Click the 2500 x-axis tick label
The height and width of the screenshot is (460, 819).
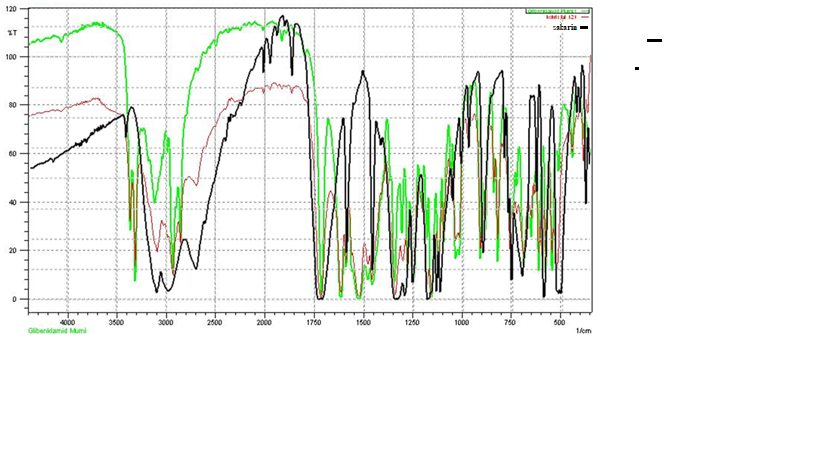click(x=215, y=322)
